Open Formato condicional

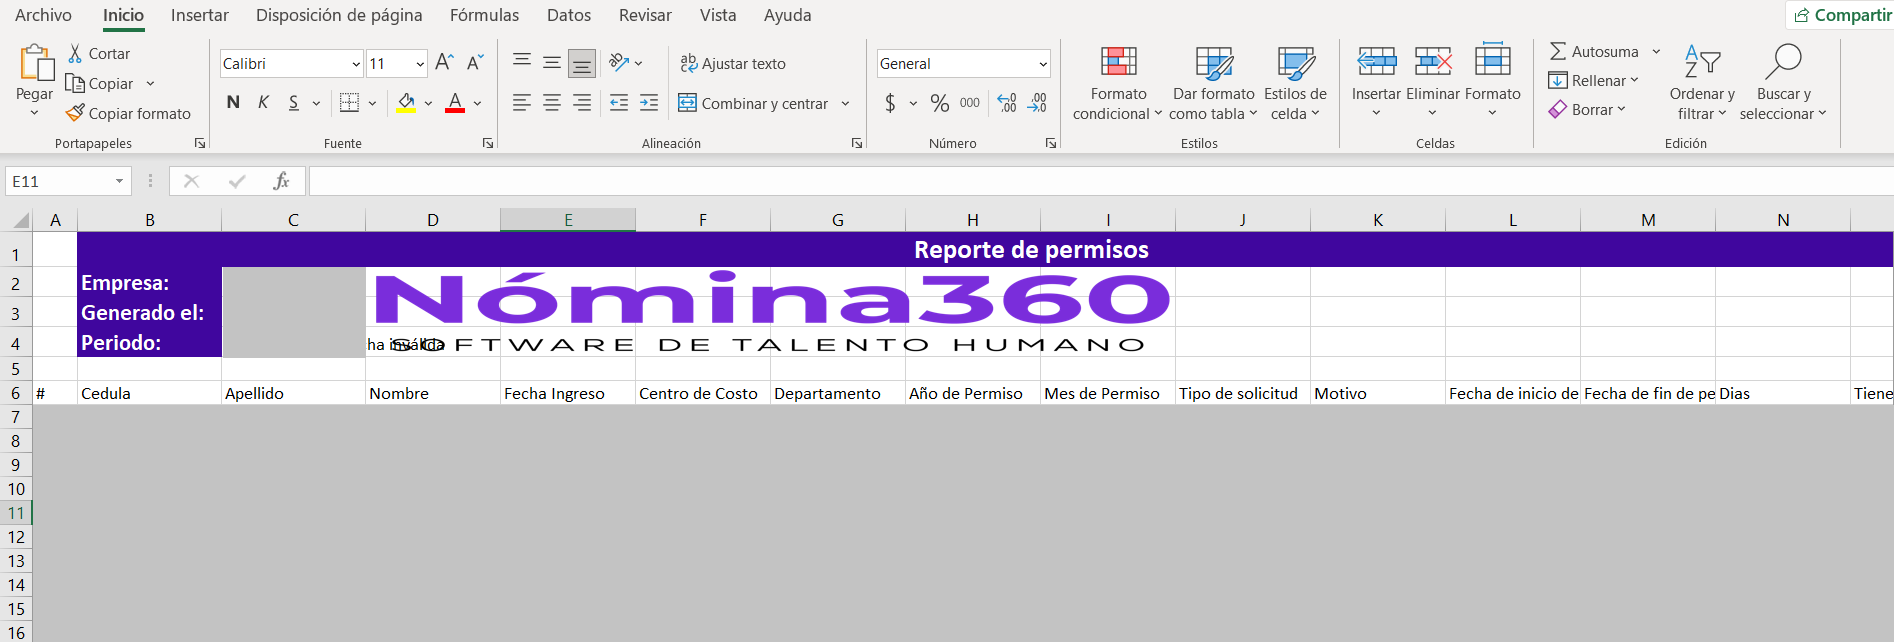click(x=1118, y=83)
